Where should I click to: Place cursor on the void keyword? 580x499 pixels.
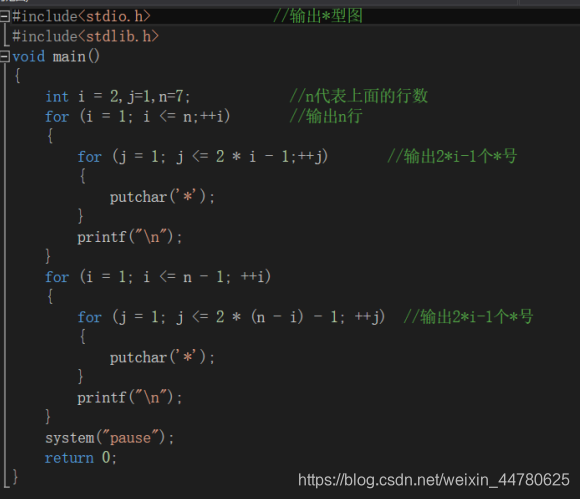(28, 57)
